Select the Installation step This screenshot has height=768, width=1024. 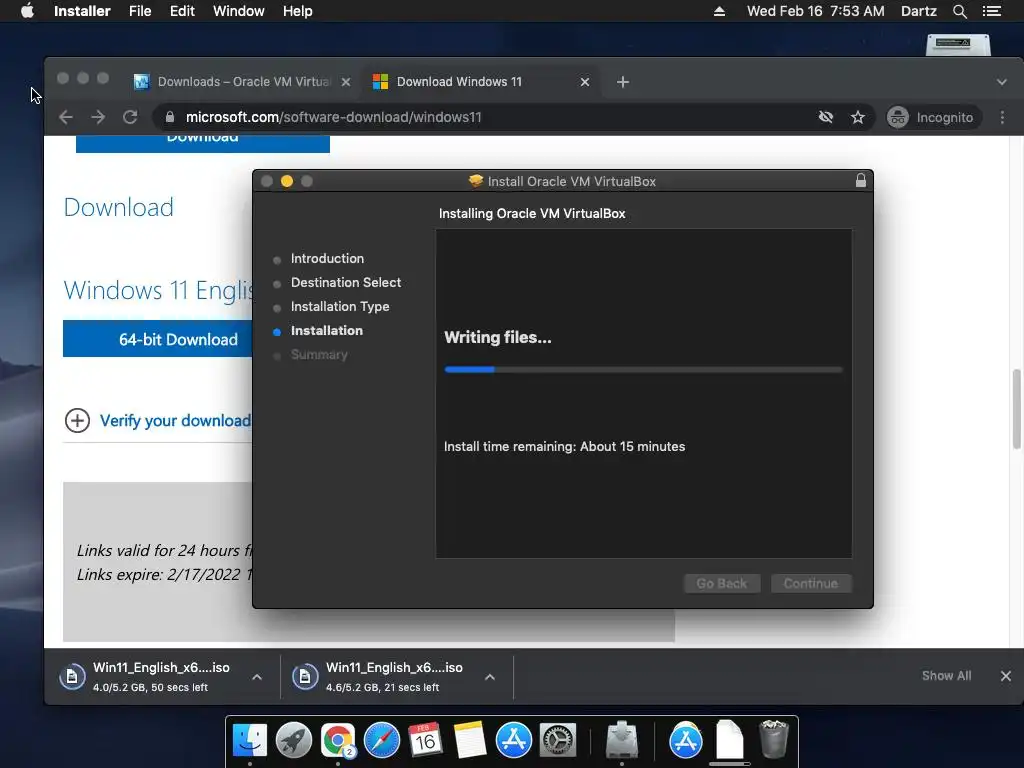(327, 331)
